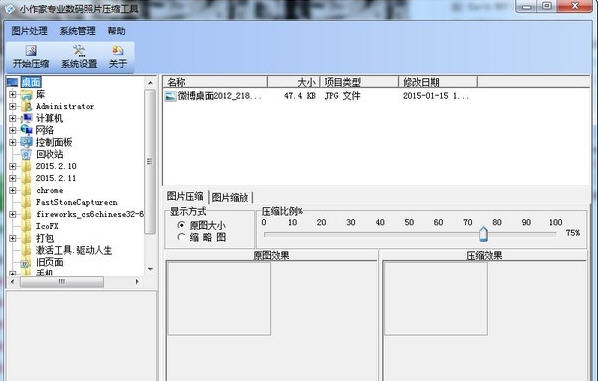Expand the 控制面板 tree node
Viewport: 599px width, 381px height.
(x=13, y=142)
